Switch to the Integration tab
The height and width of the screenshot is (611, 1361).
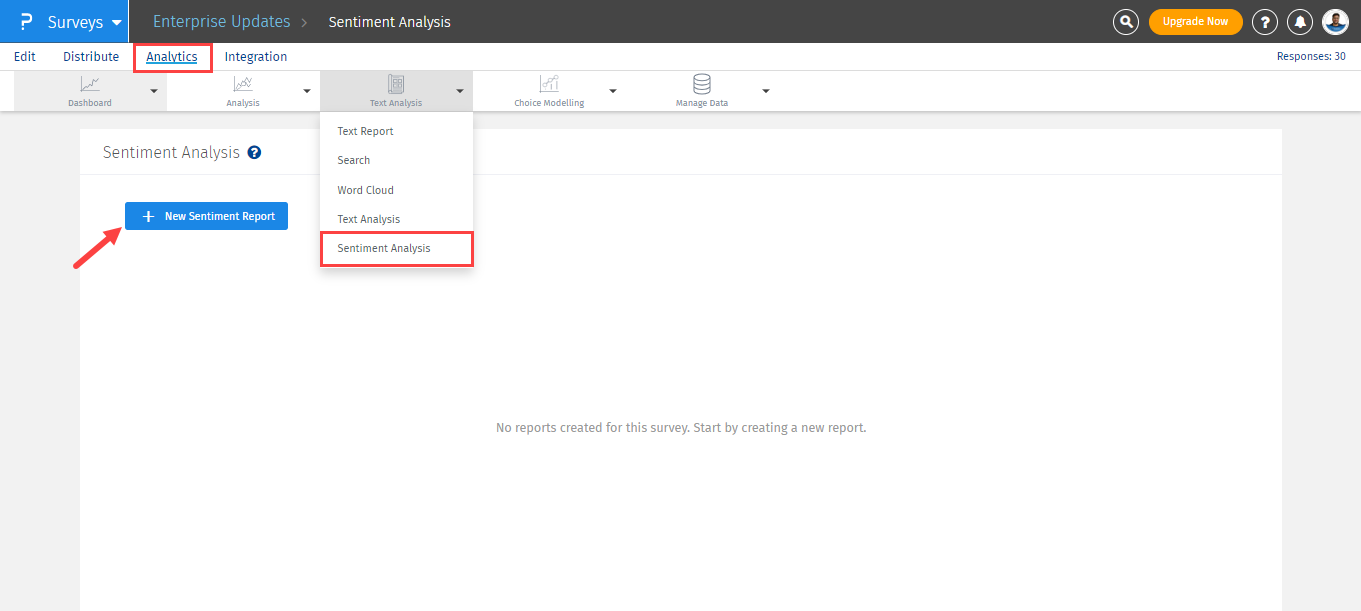[255, 57]
